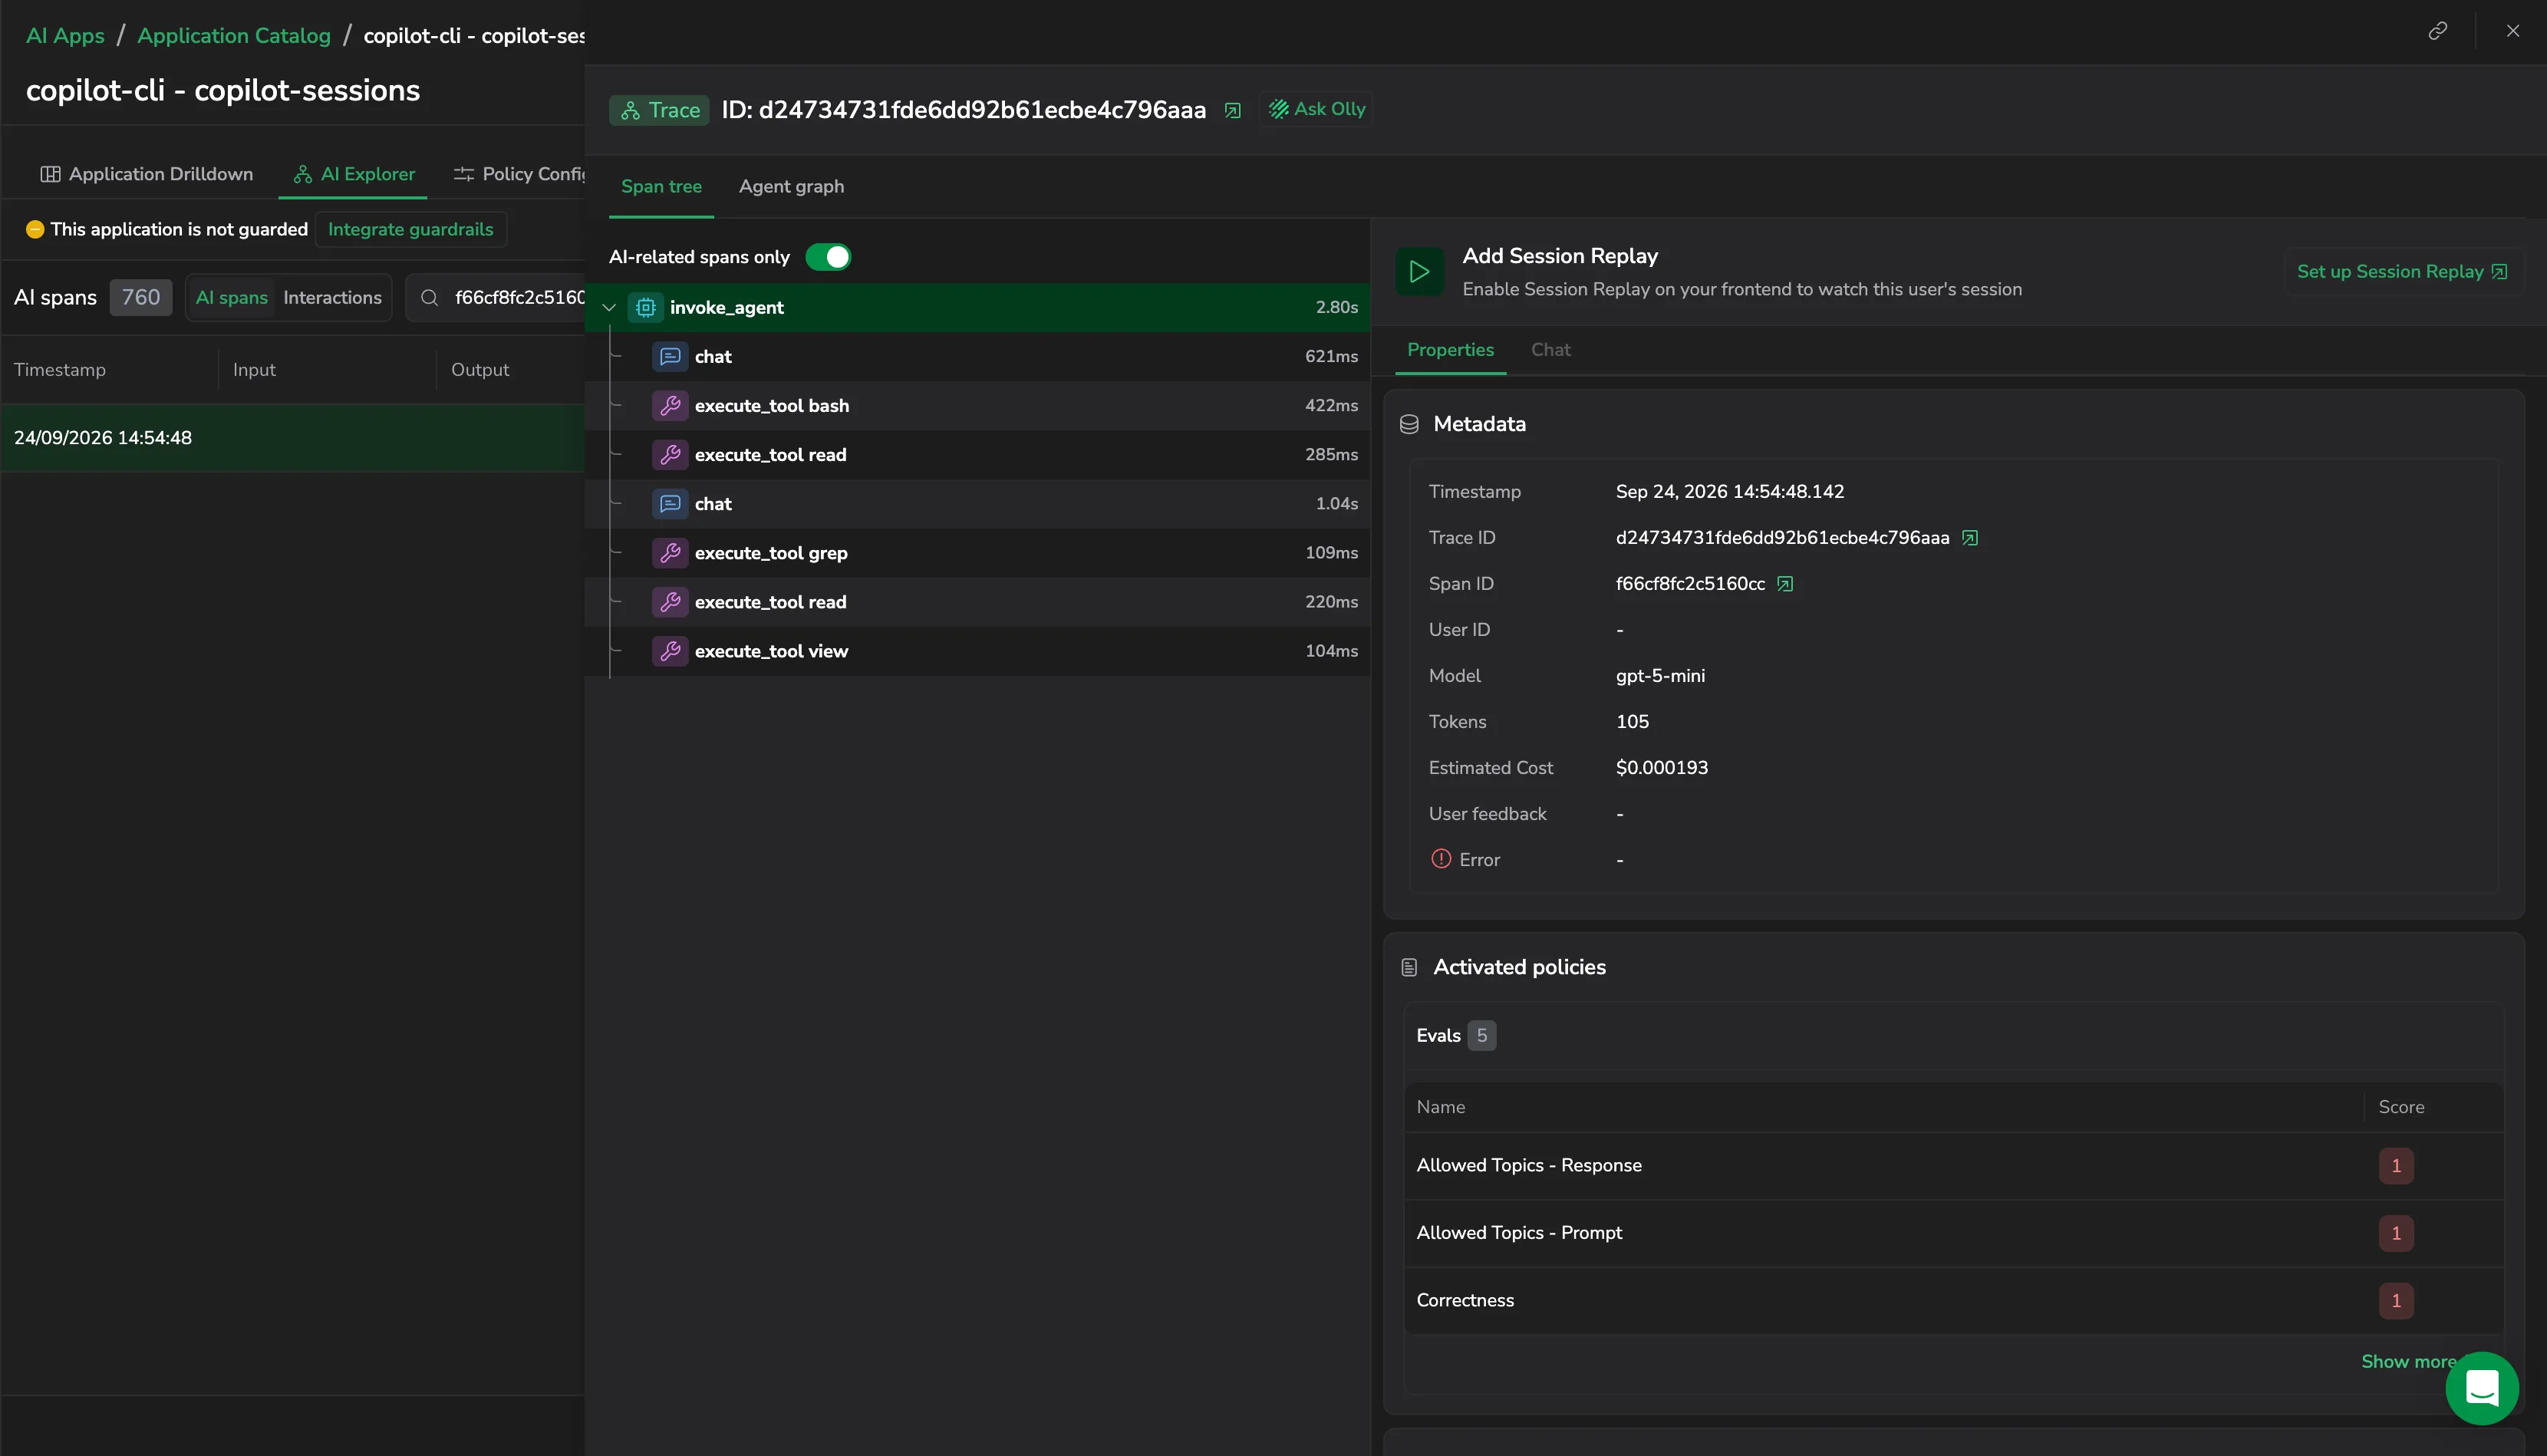Select the execute_tool grep span row

coord(977,552)
